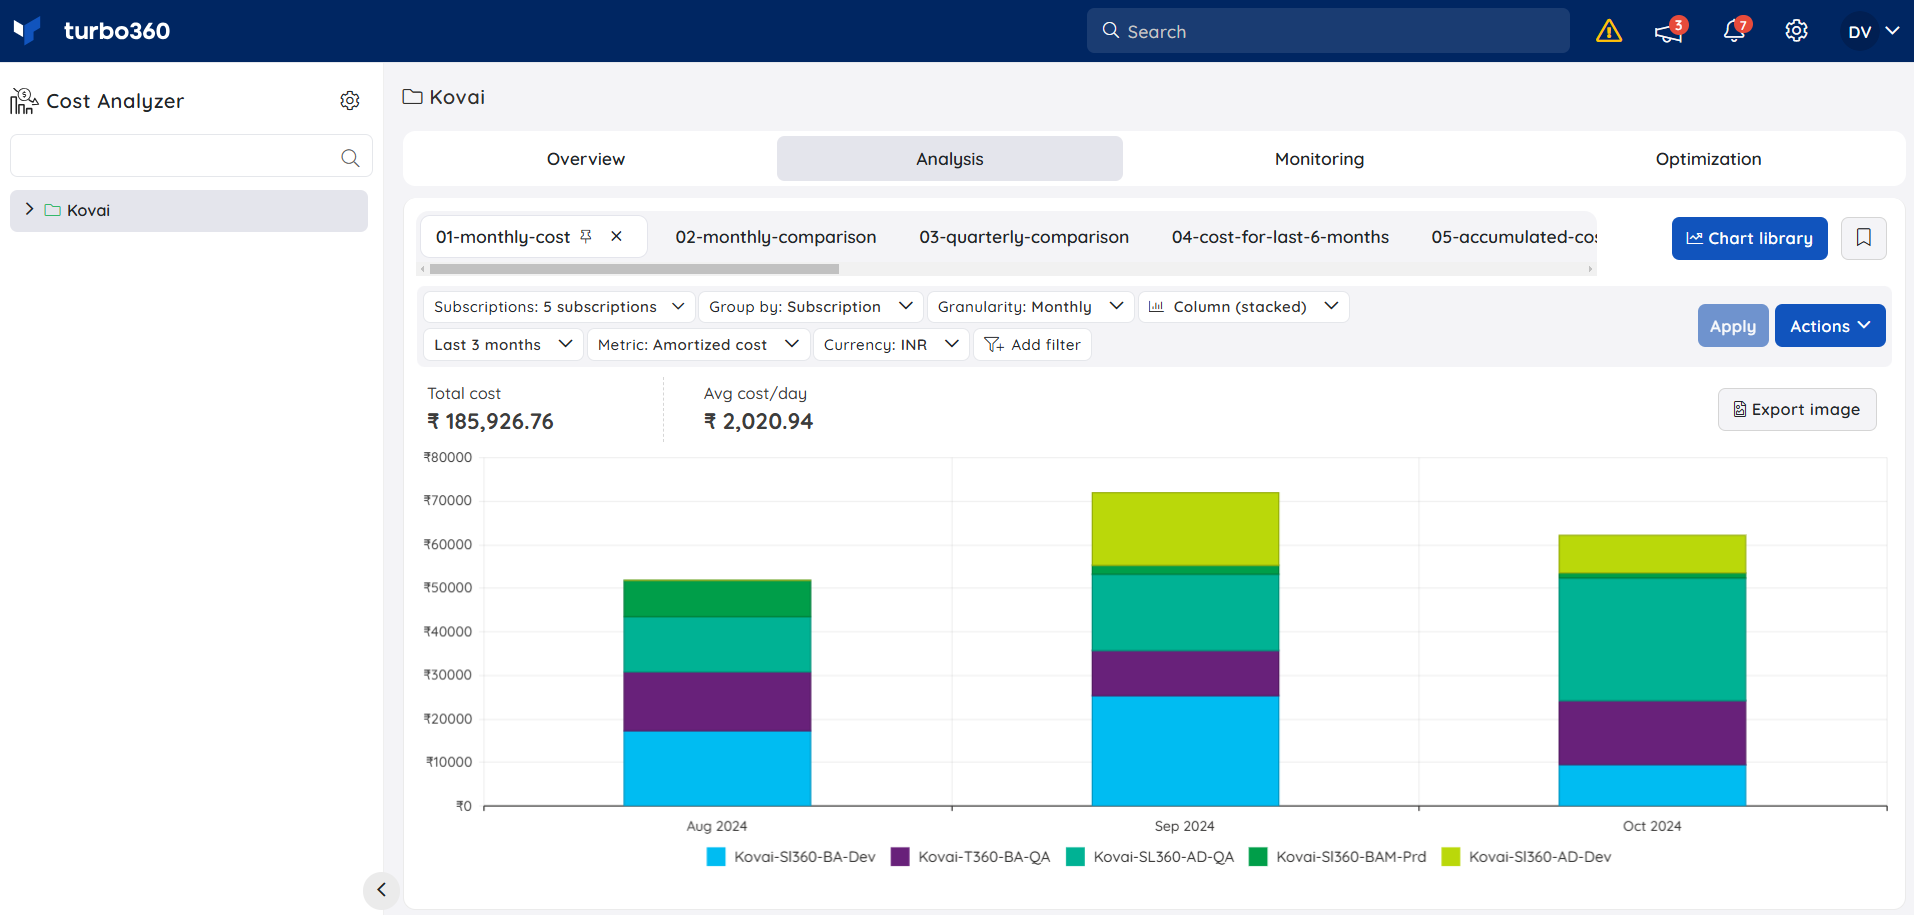
Task: Click the bookmark save view icon
Action: [x=1863, y=238]
